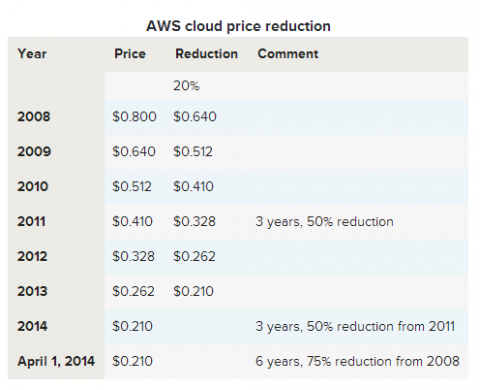Select the April 1, 2014 row label

pyautogui.click(x=56, y=361)
